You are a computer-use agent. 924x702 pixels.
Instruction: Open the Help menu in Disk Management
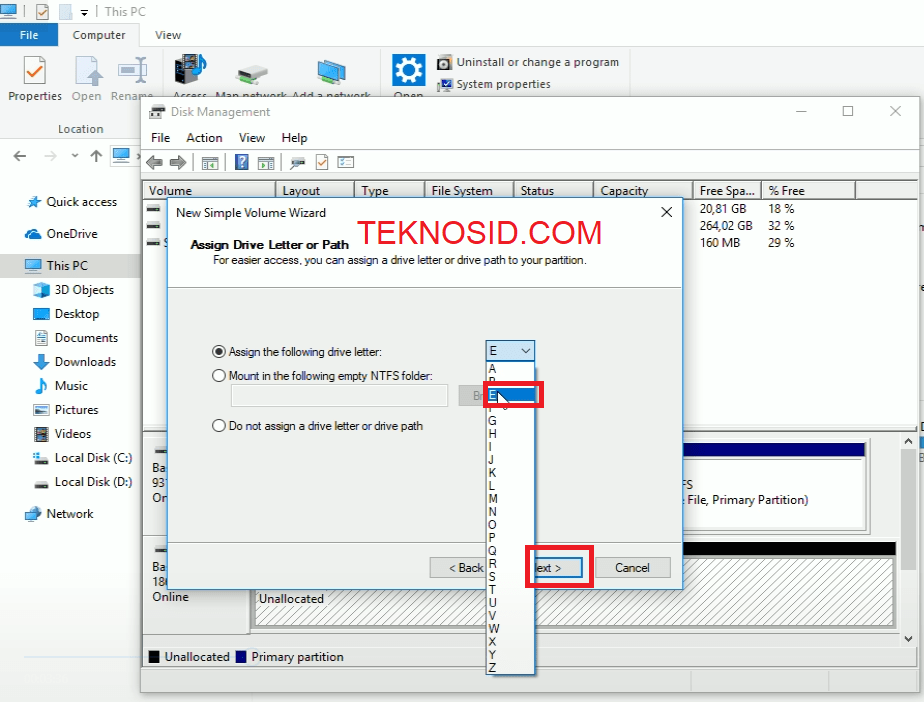(x=294, y=138)
